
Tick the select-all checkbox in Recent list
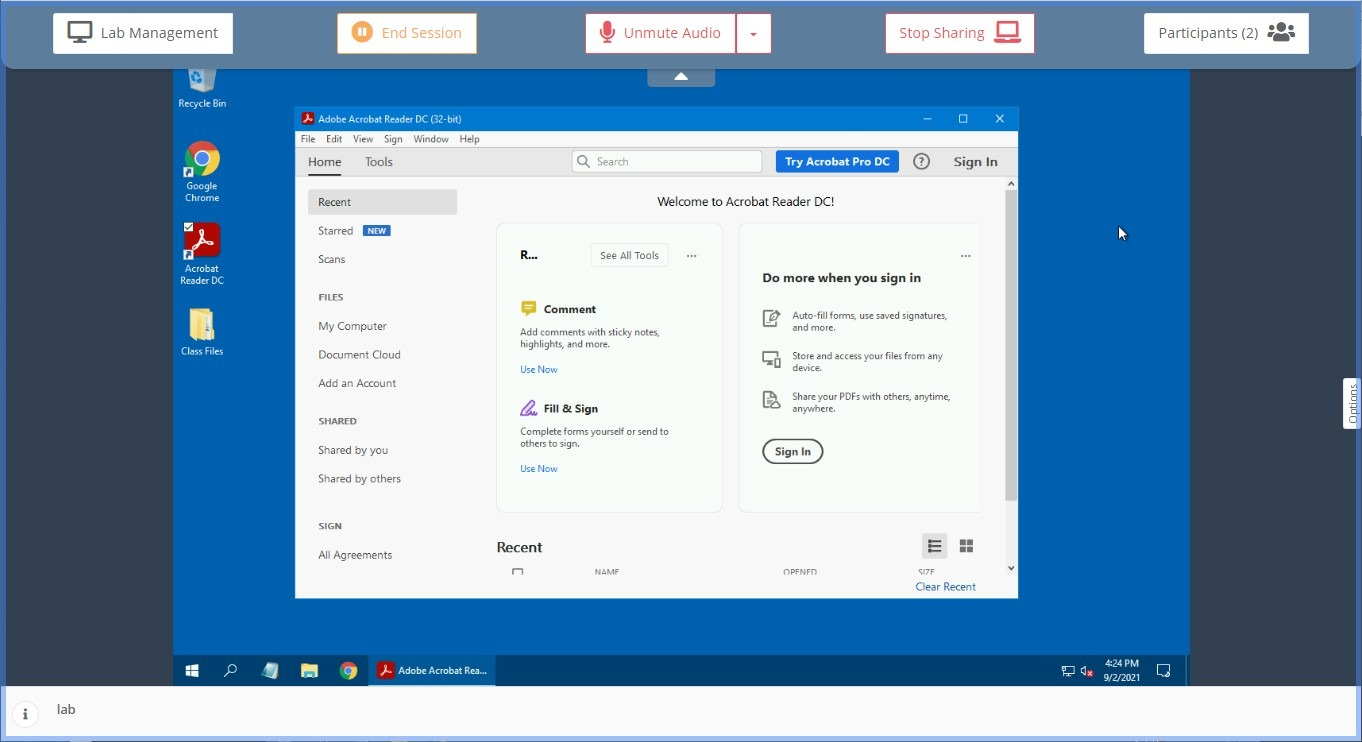[517, 572]
